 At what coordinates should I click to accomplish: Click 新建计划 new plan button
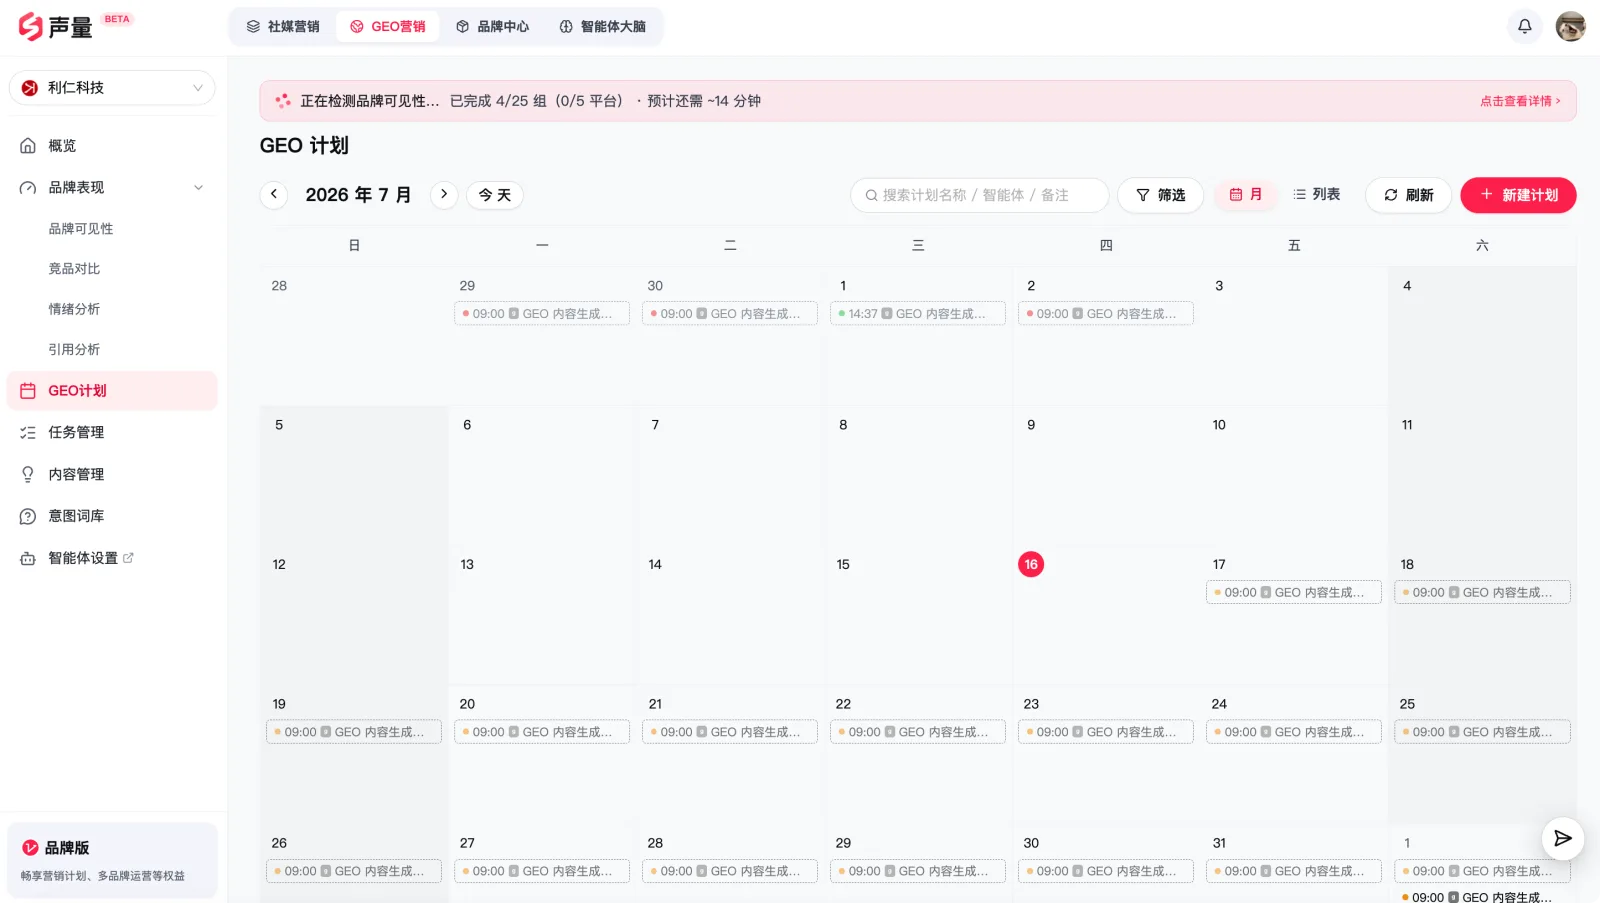(x=1518, y=195)
